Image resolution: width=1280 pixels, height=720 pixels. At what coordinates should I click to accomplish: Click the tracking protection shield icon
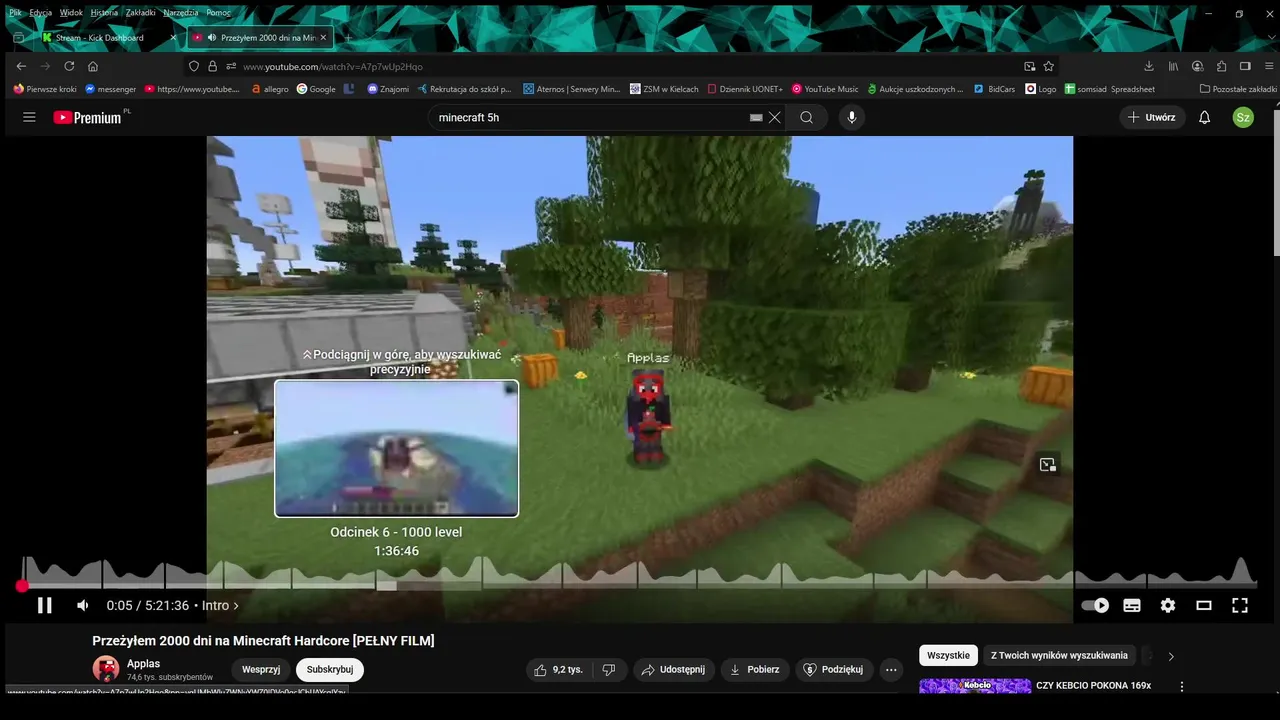[x=194, y=66]
